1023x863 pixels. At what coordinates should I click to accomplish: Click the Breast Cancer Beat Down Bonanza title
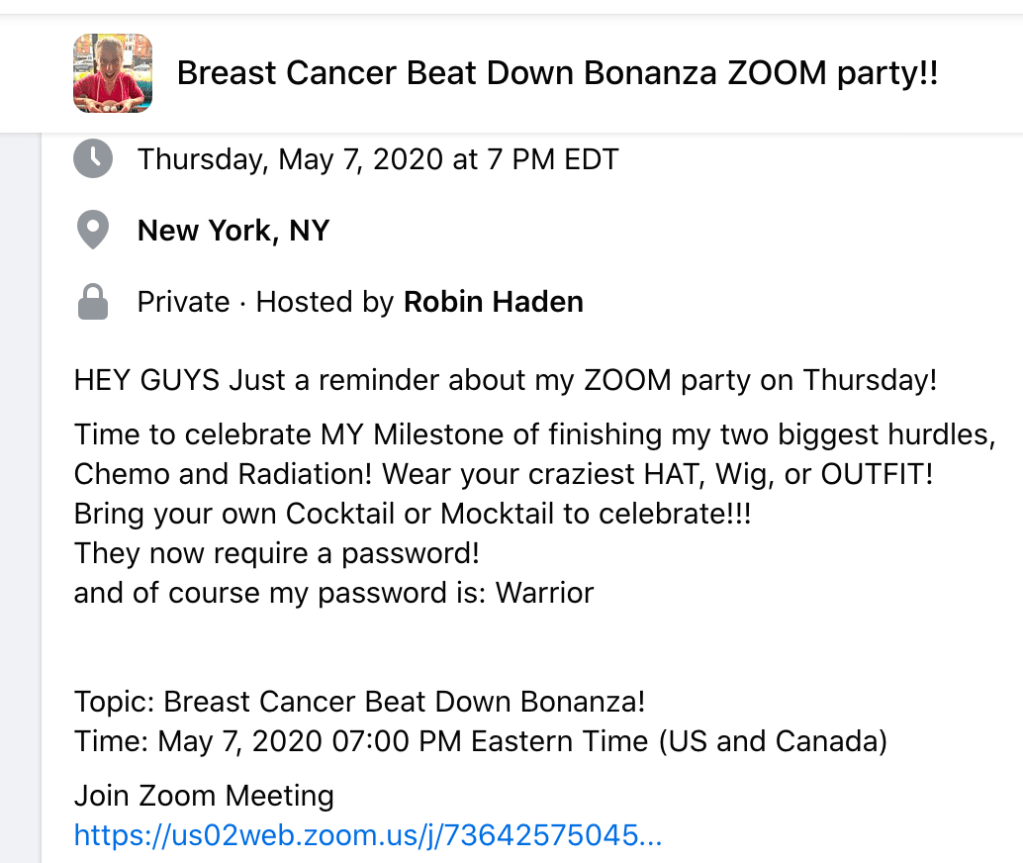(x=557, y=73)
